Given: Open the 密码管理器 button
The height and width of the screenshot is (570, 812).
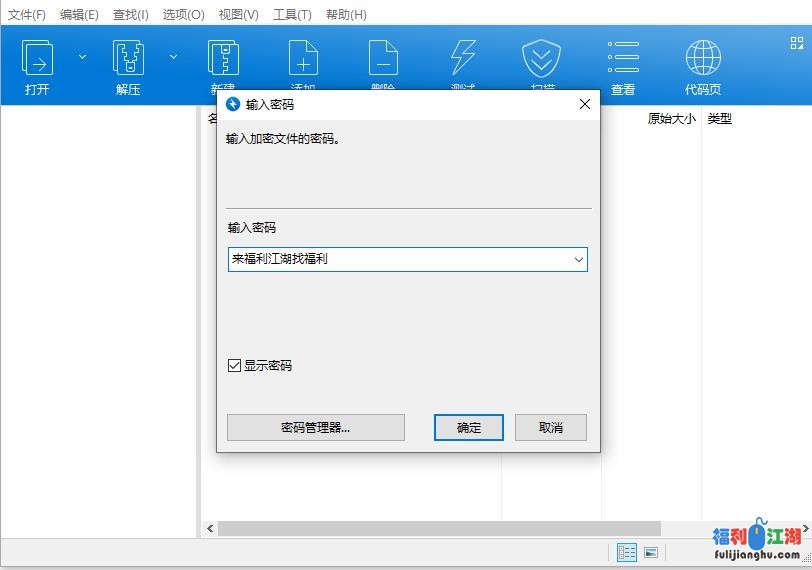Looking at the screenshot, I should (315, 427).
